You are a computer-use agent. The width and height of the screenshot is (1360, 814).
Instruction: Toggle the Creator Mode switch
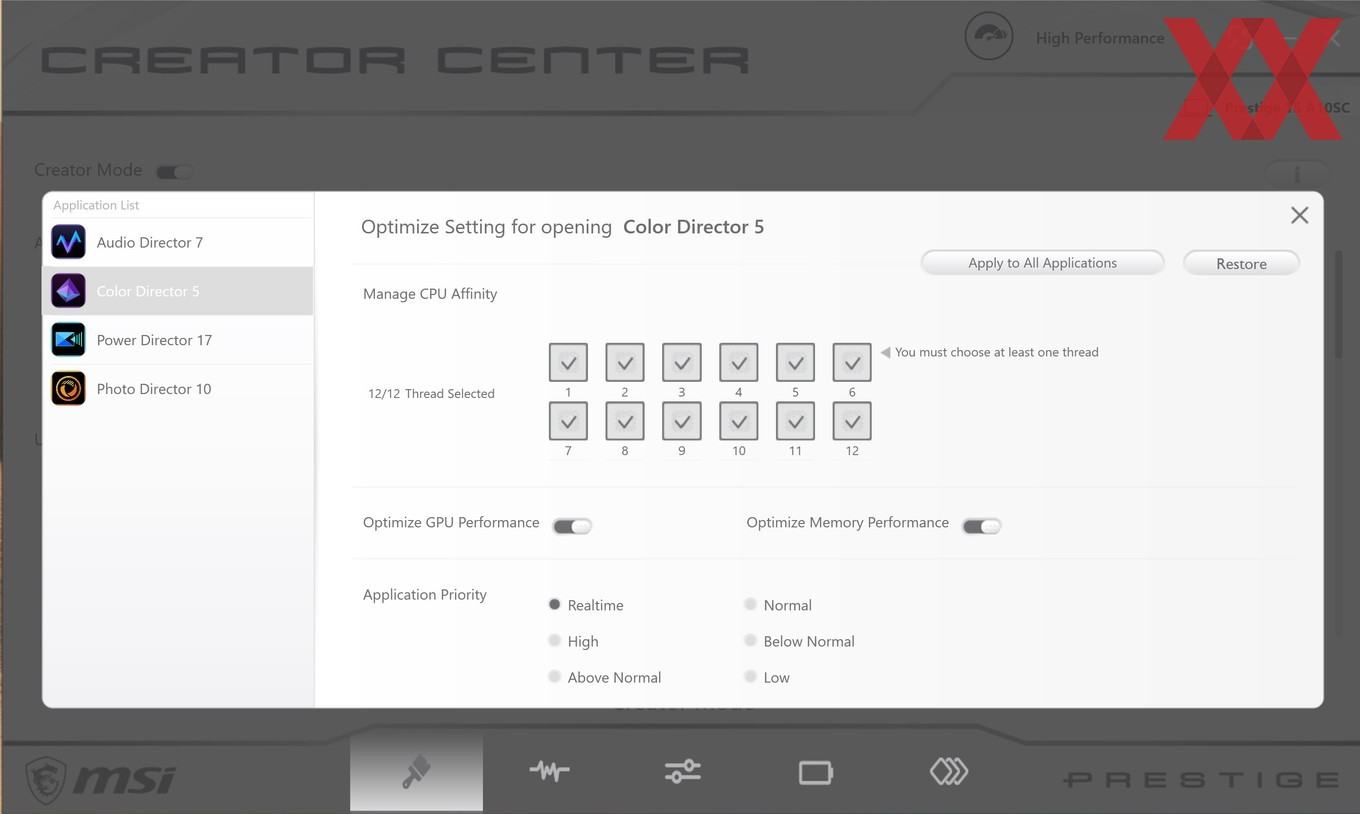(x=174, y=172)
